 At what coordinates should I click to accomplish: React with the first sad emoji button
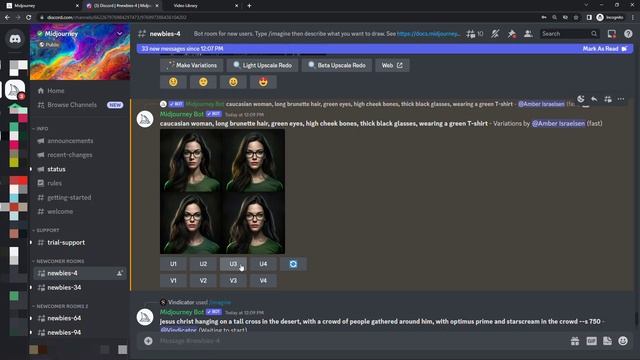point(173,82)
